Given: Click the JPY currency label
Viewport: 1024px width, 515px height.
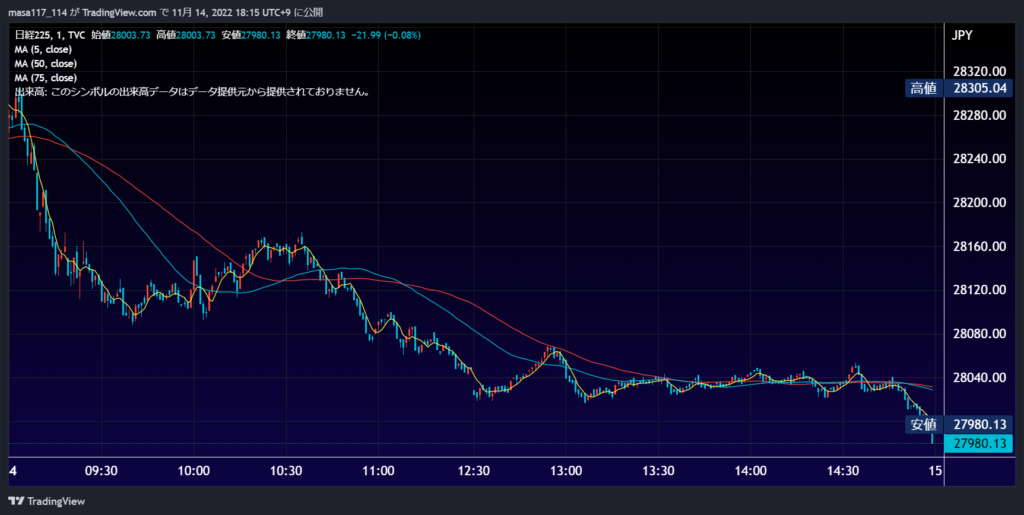Looking at the screenshot, I should click(x=961, y=35).
